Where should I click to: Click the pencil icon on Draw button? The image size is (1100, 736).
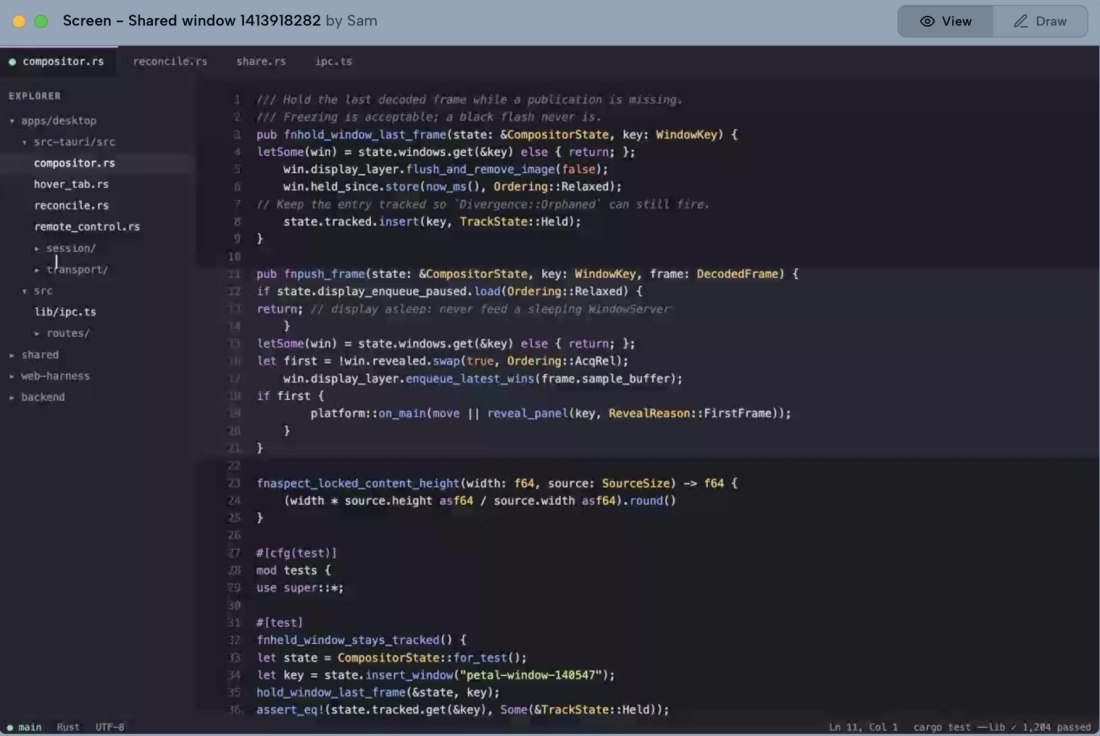pos(1021,21)
